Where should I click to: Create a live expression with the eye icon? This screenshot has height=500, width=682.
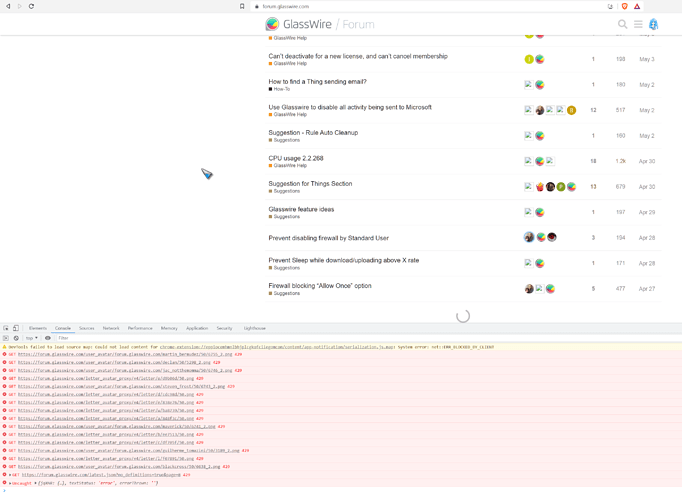coord(48,338)
